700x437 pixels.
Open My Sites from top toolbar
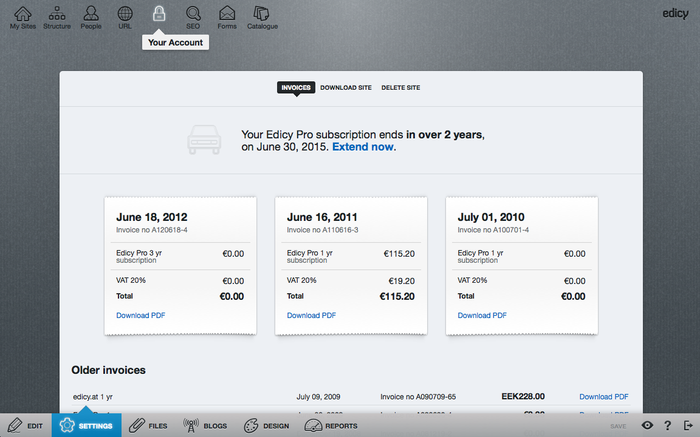click(22, 16)
